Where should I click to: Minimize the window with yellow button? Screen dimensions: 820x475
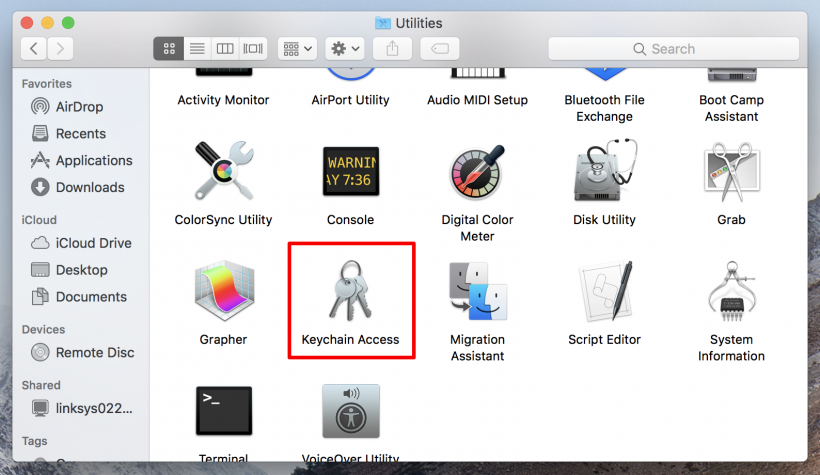[48, 23]
